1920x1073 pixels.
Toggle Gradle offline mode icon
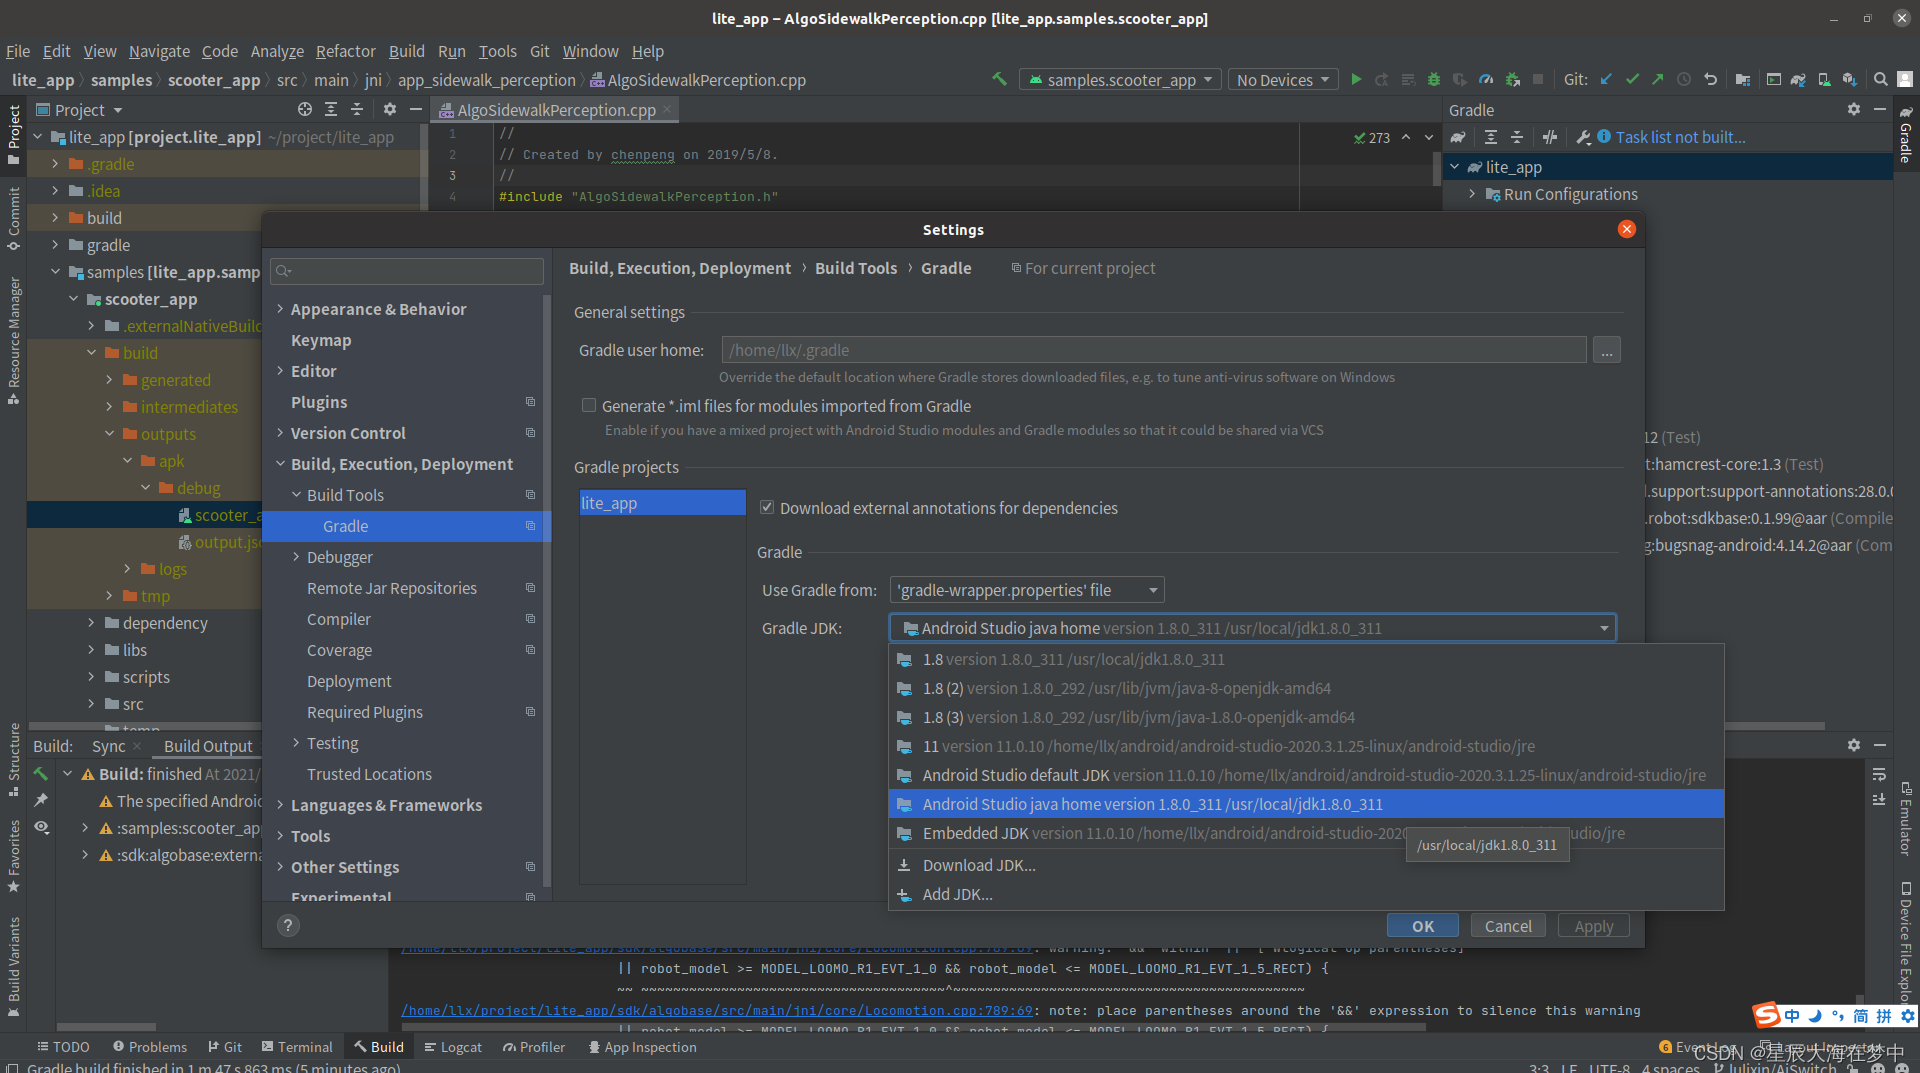pos(1550,137)
